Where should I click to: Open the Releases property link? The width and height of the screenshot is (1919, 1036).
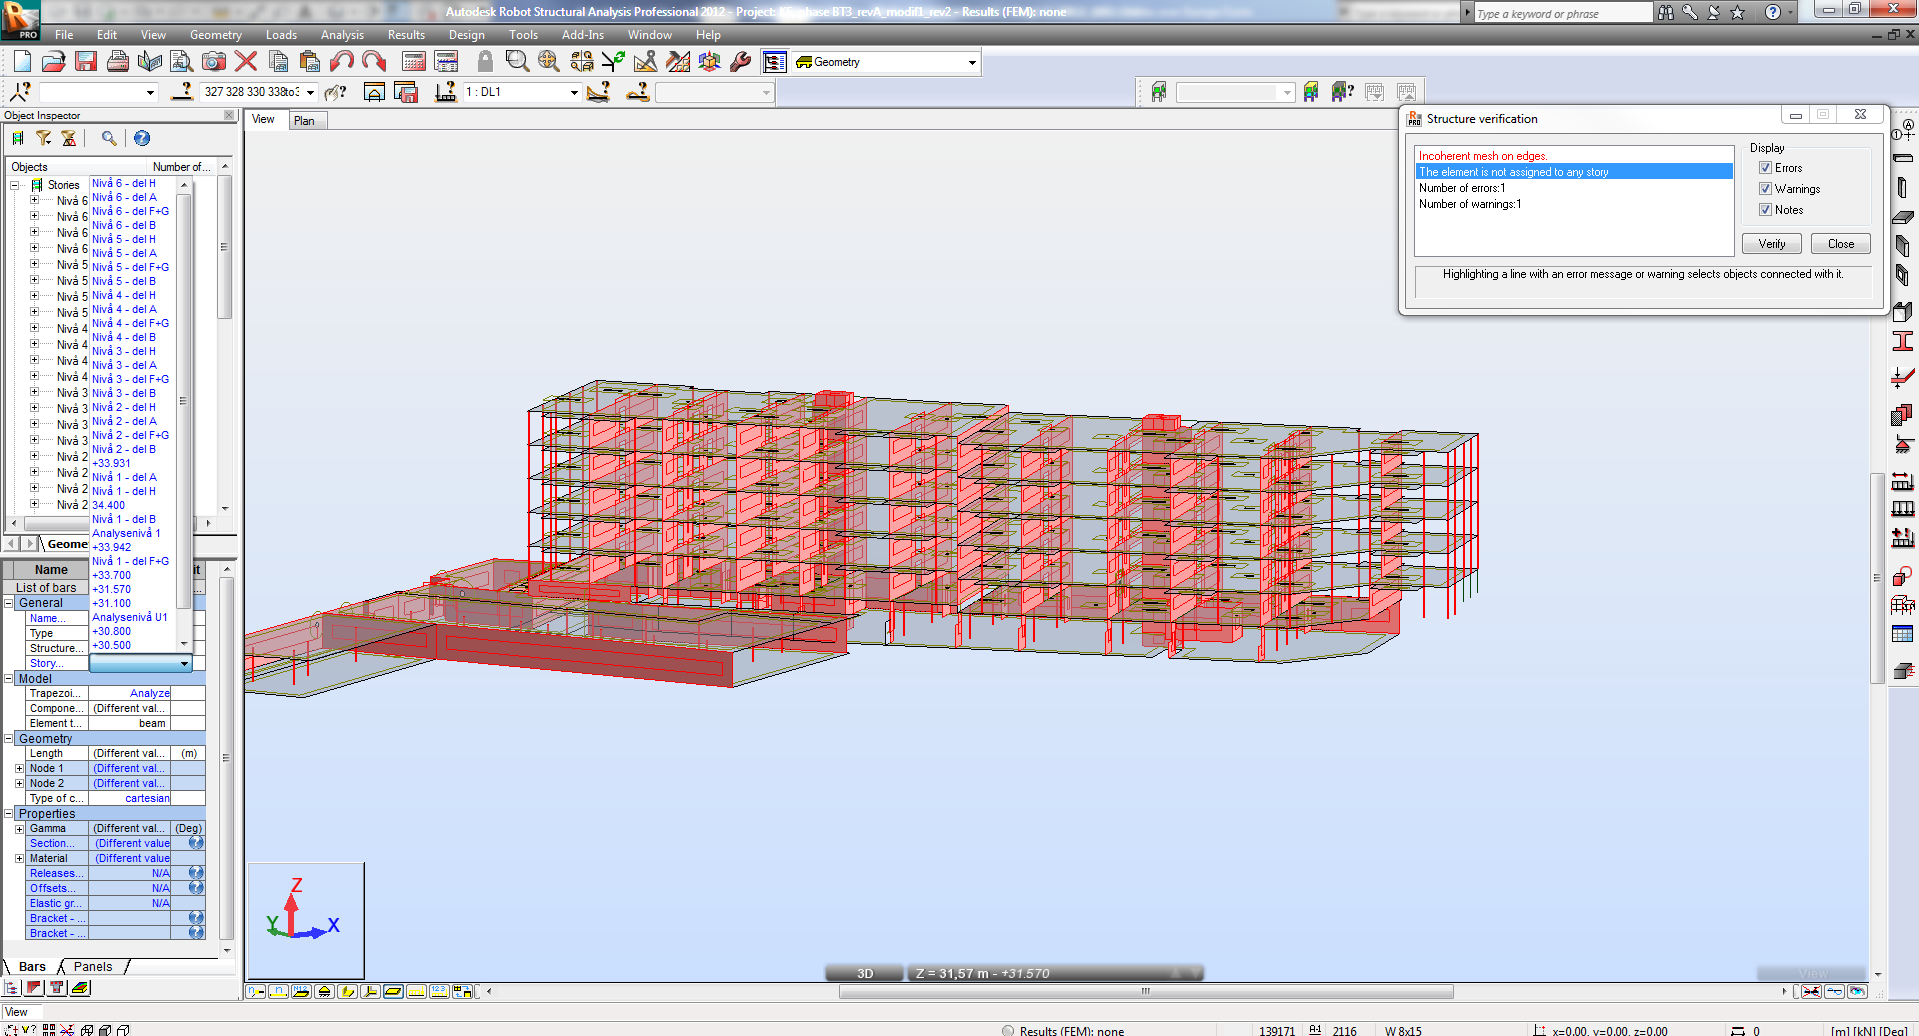(55, 873)
